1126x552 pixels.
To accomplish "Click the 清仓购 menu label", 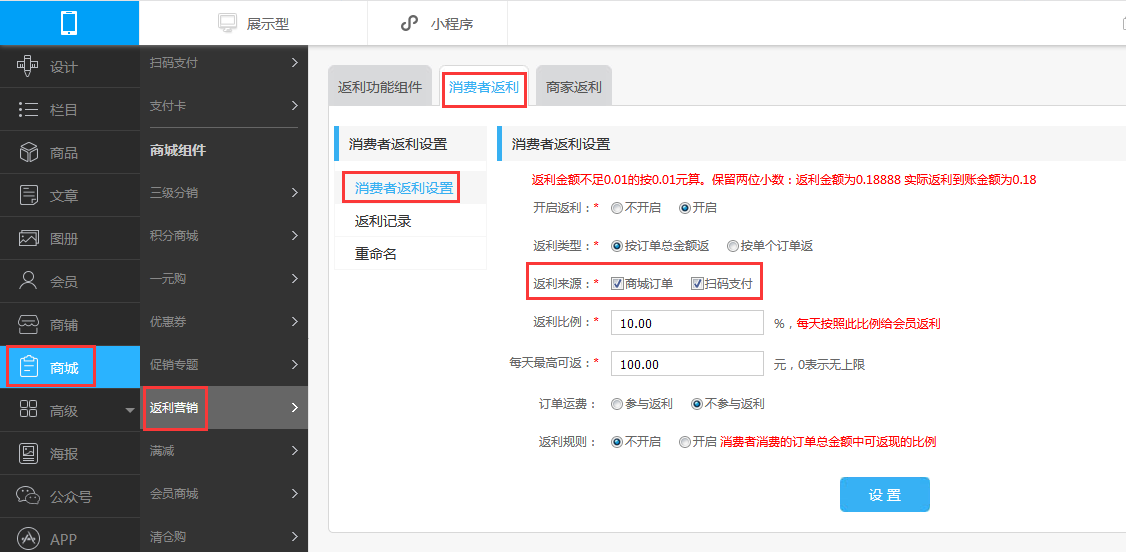I will tap(167, 537).
